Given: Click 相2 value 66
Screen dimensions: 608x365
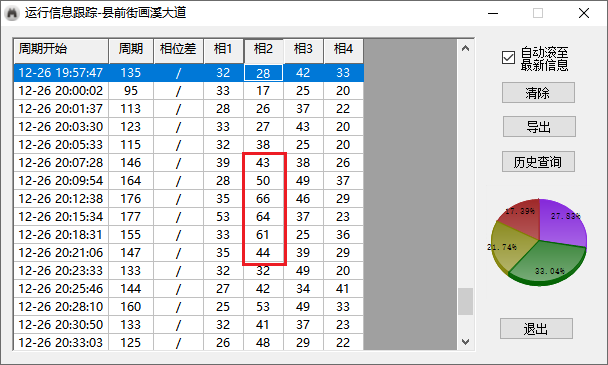Looking at the screenshot, I should point(263,199).
